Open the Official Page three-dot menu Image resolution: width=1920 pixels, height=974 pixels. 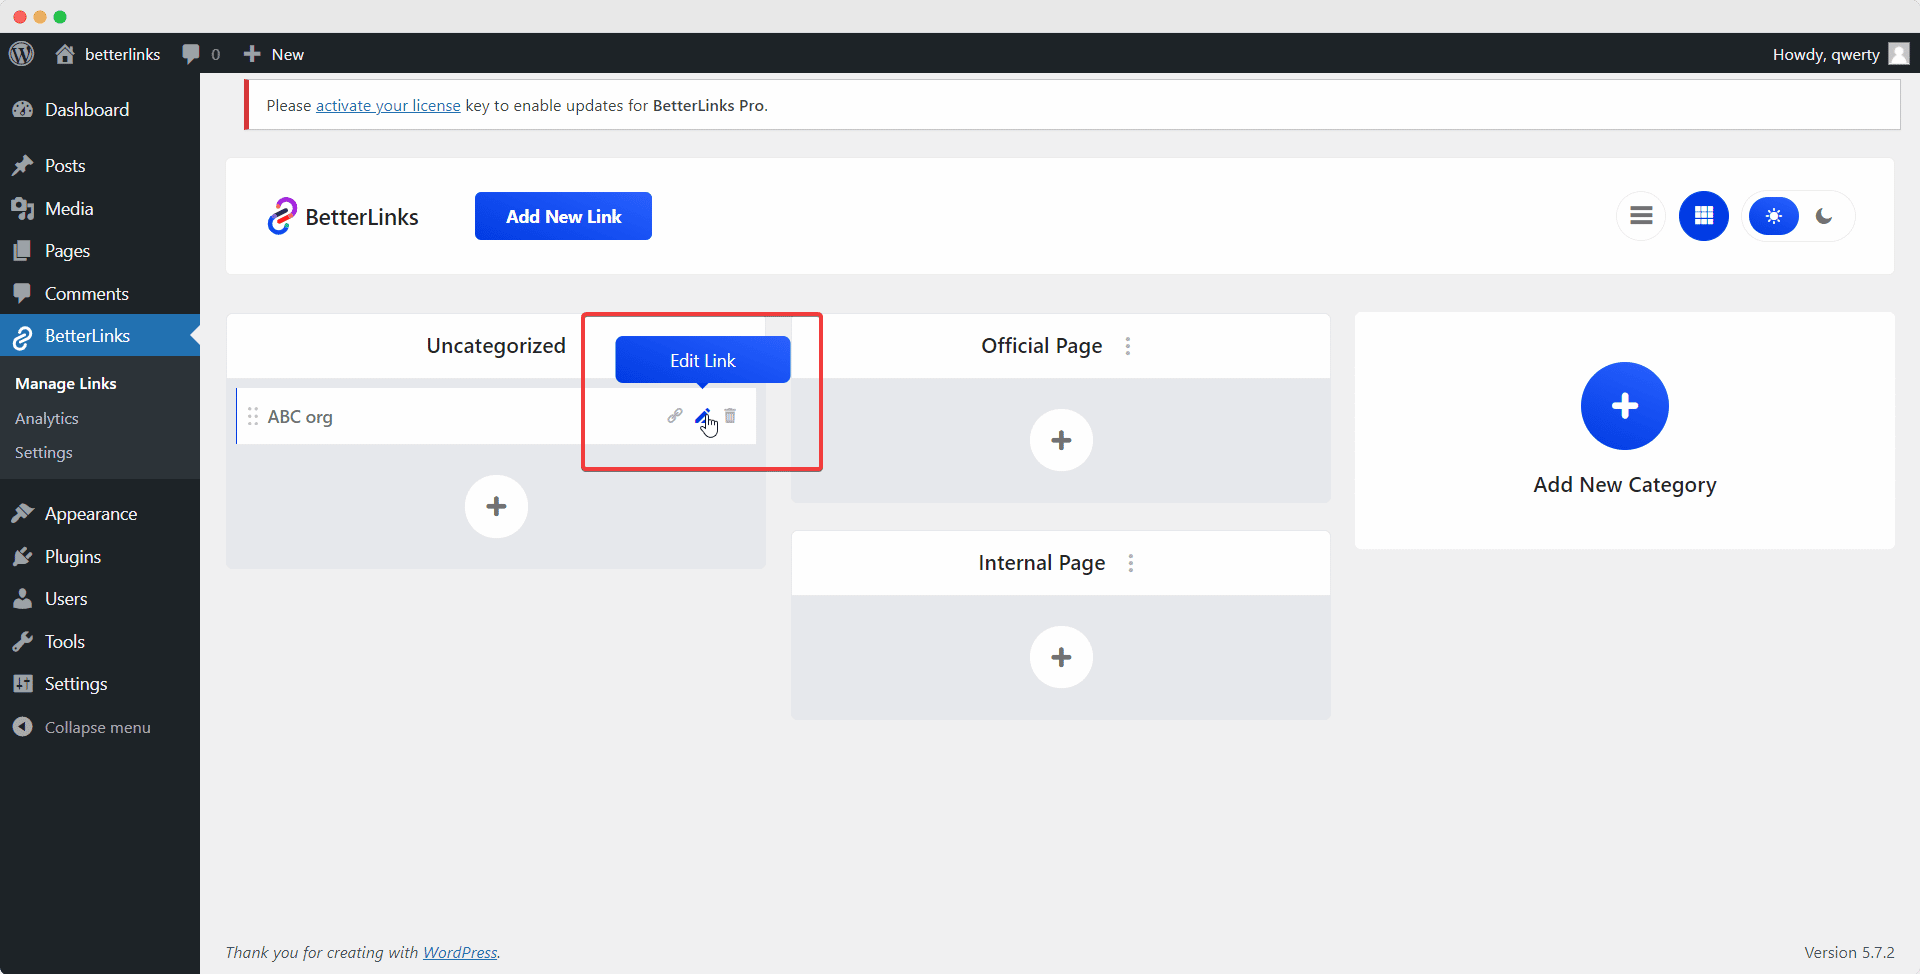pos(1128,346)
